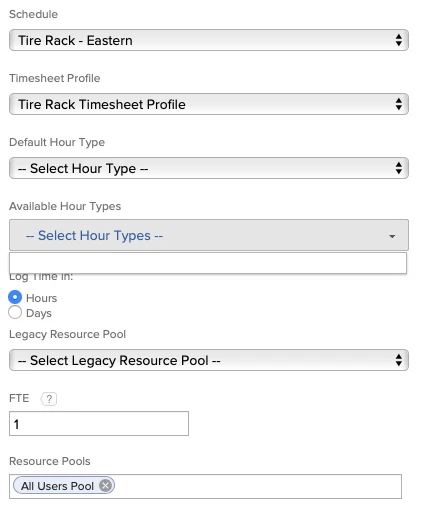This screenshot has height=511, width=444.
Task: Click the Timesheet Profile stepper arrows
Action: pyautogui.click(x=398, y=104)
